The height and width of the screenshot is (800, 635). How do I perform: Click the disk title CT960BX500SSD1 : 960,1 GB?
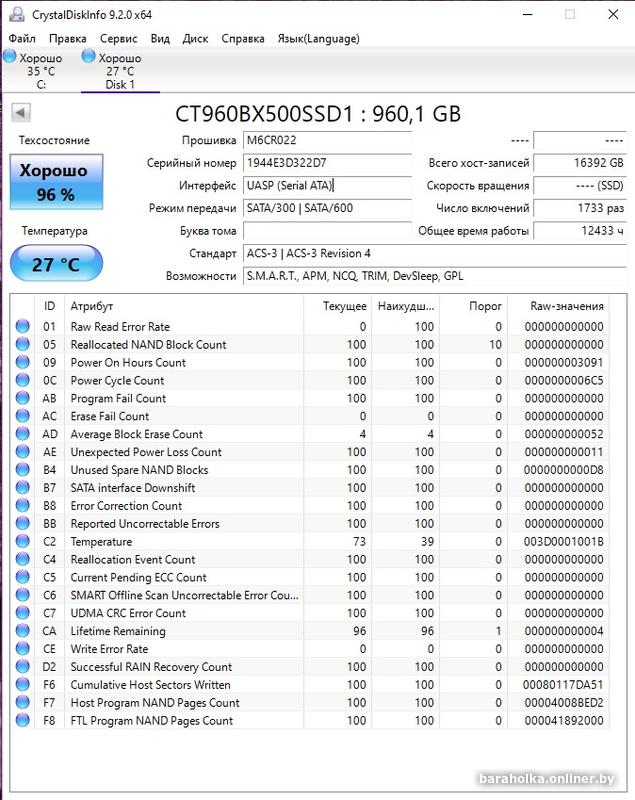pyautogui.click(x=318, y=113)
